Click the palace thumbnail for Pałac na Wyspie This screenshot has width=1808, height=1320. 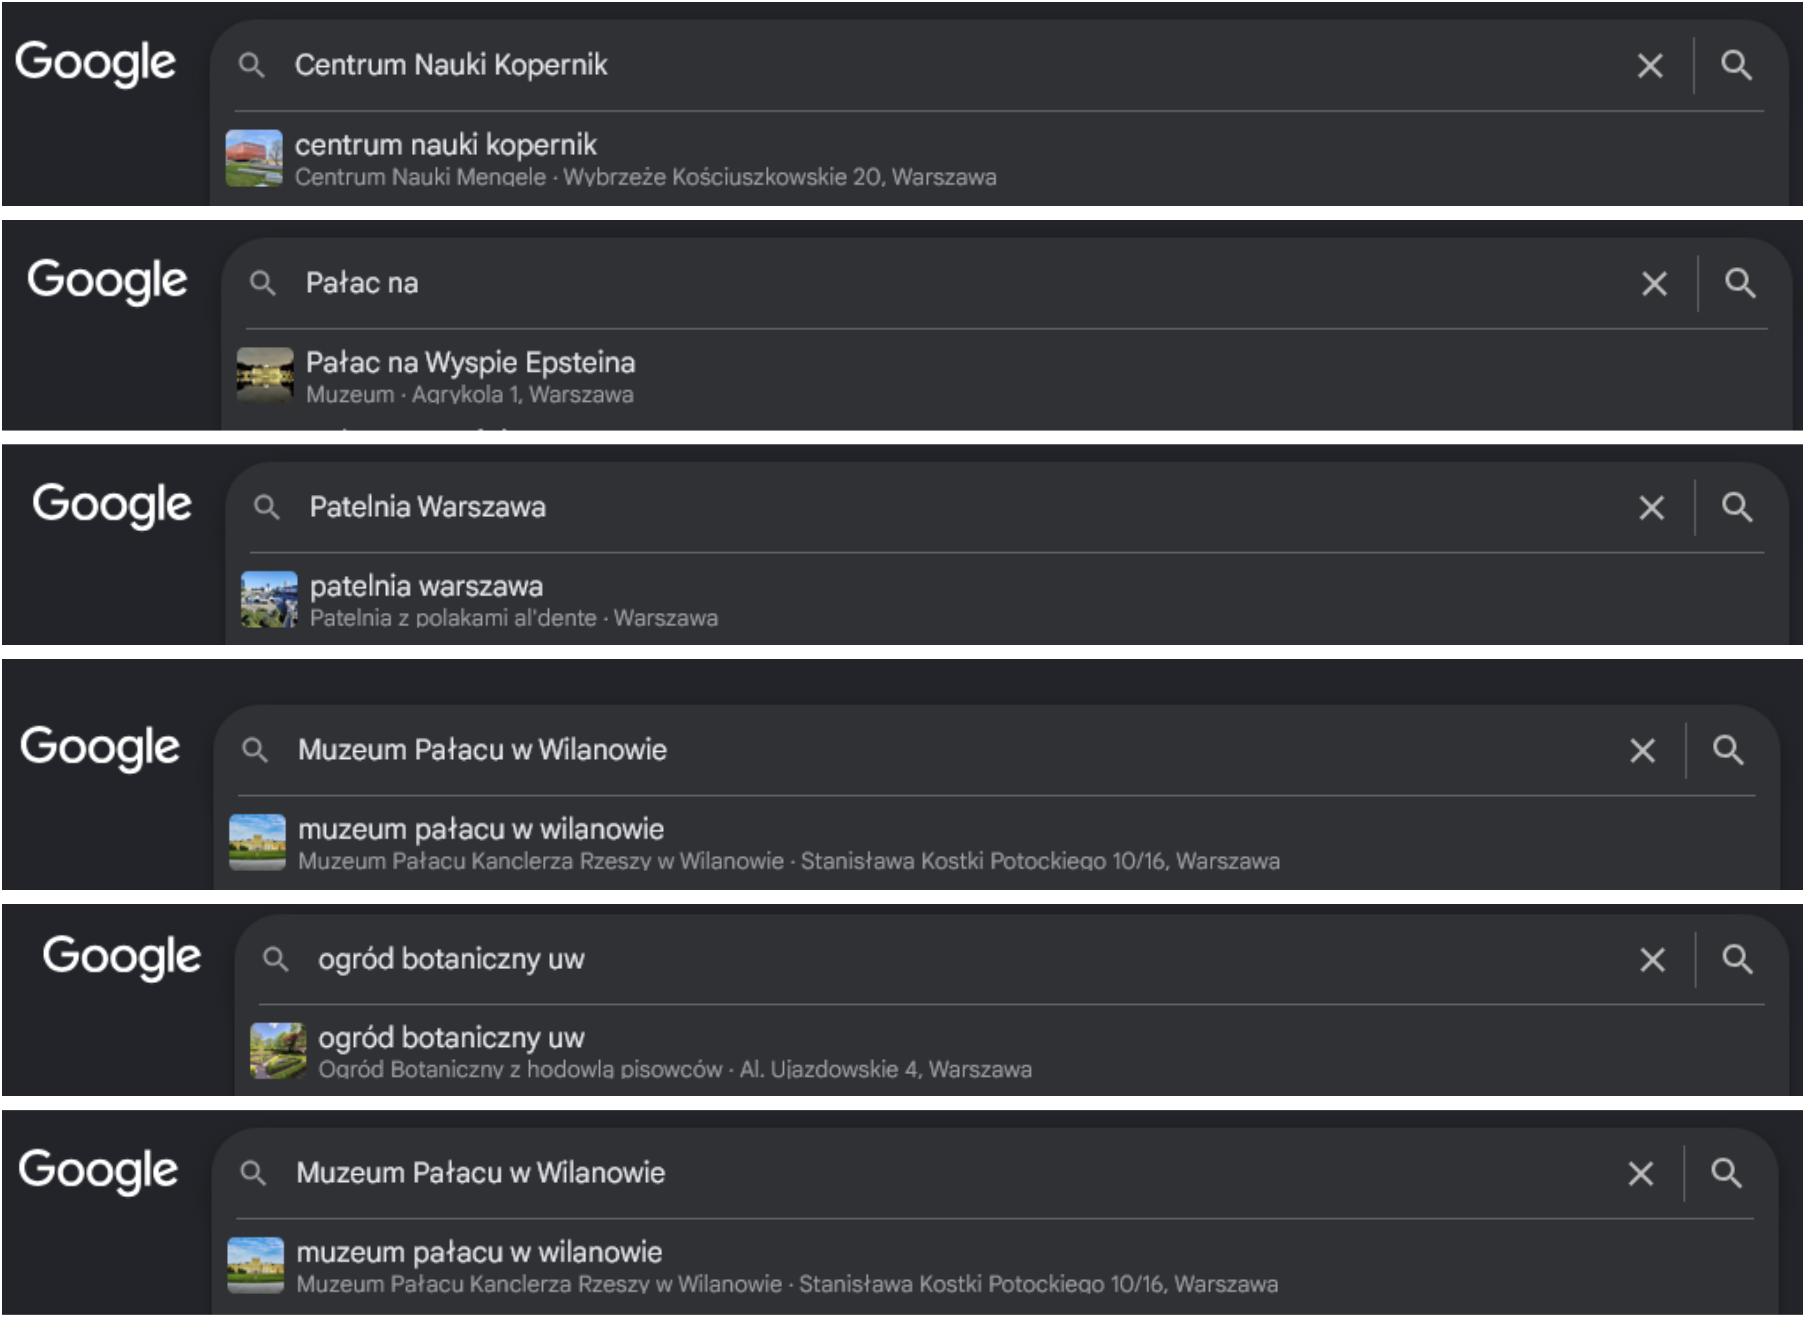click(x=265, y=376)
